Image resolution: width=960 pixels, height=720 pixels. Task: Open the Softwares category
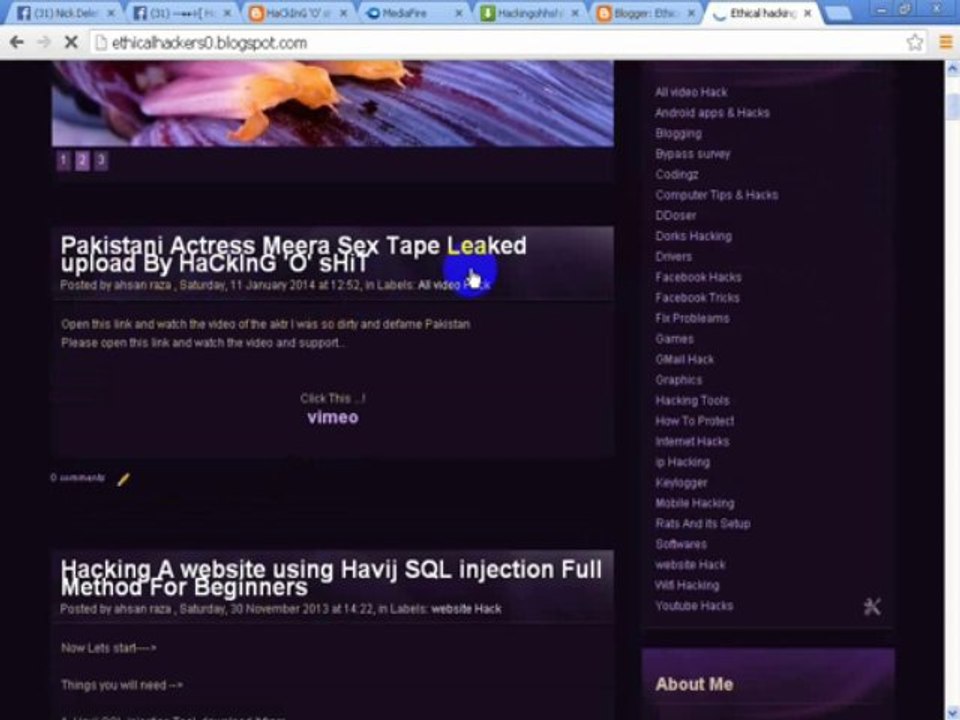pos(681,544)
